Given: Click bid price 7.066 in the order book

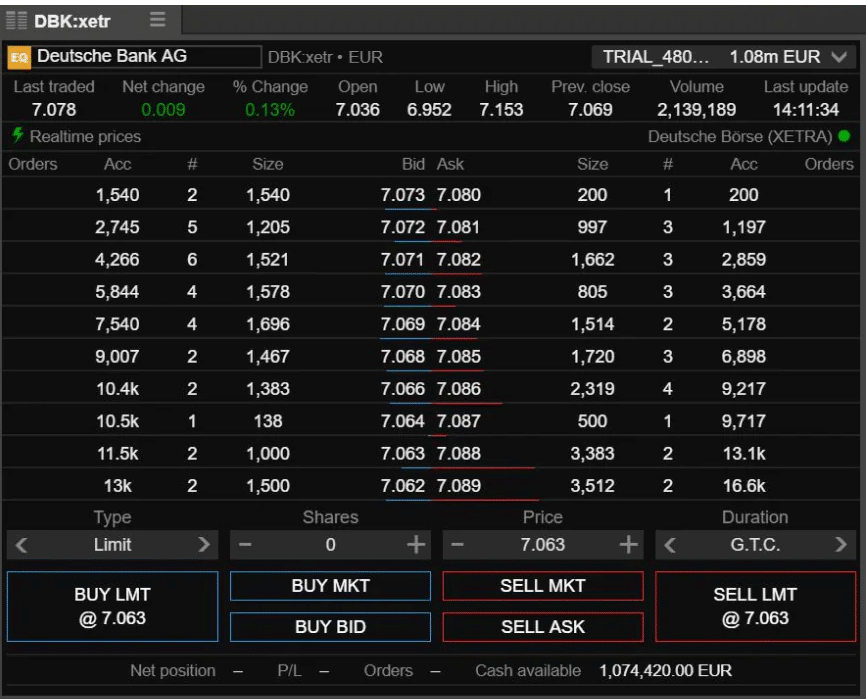Looking at the screenshot, I should coord(403,389).
